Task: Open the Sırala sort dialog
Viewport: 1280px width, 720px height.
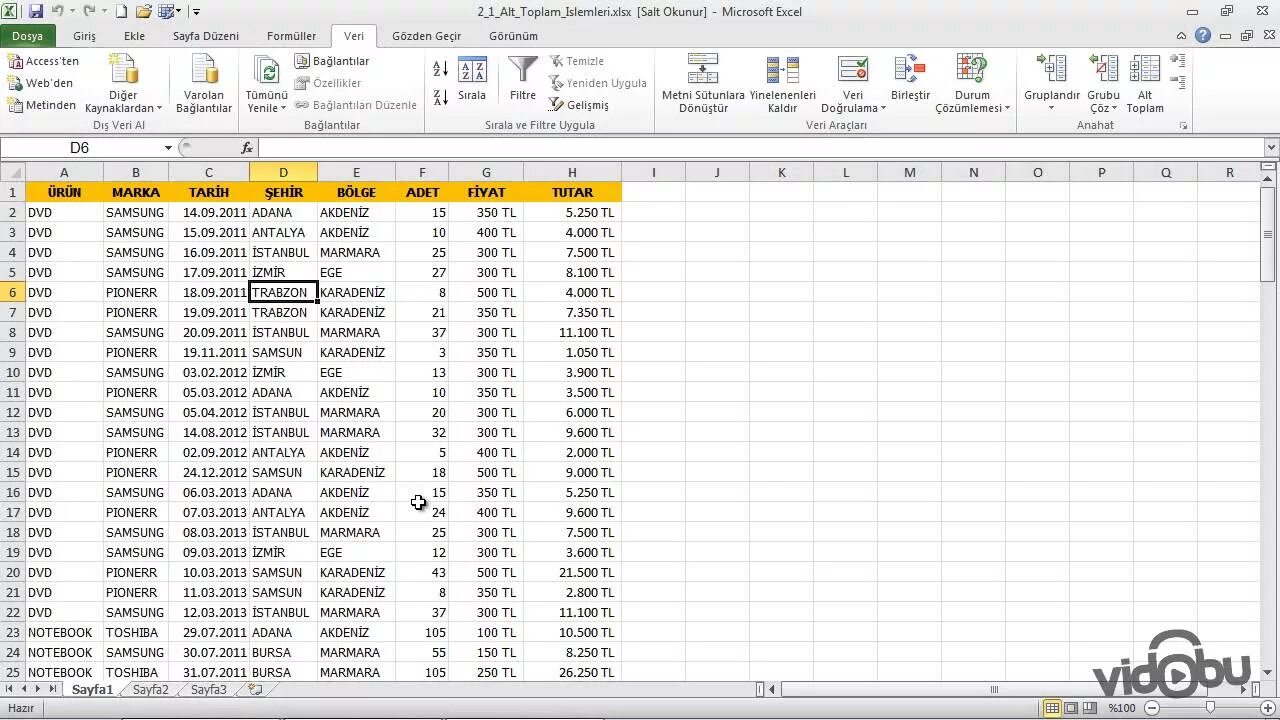Action: click(x=472, y=80)
